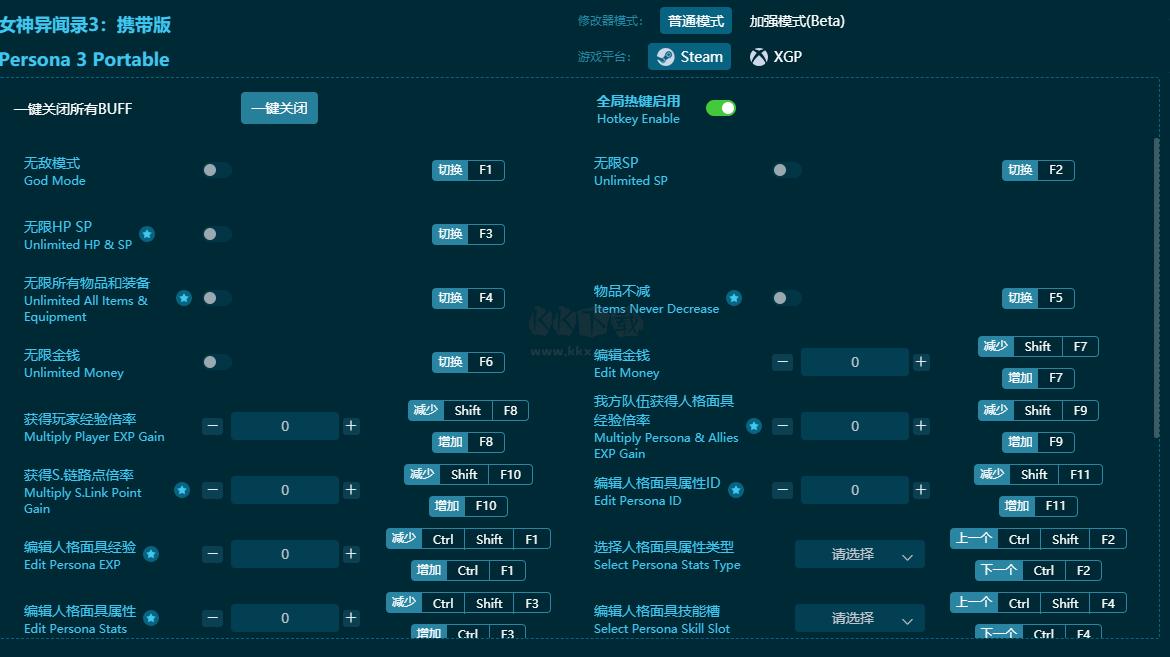This screenshot has height=657, width=1170.
Task: Switch to 加强模式(Beta) trainer mode
Action: 797,21
